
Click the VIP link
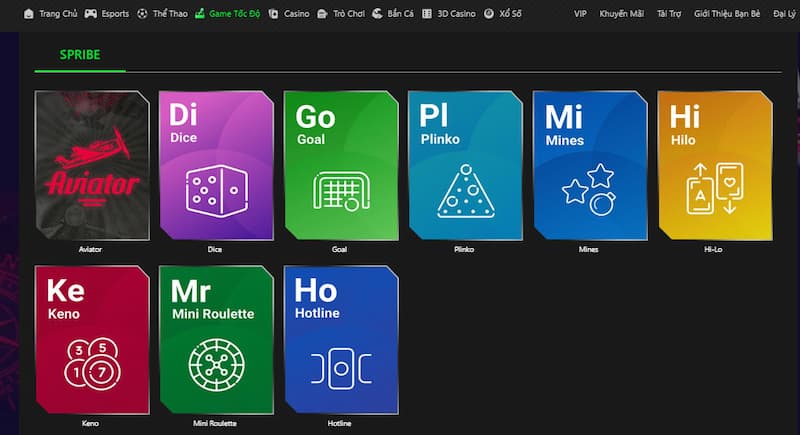click(581, 15)
